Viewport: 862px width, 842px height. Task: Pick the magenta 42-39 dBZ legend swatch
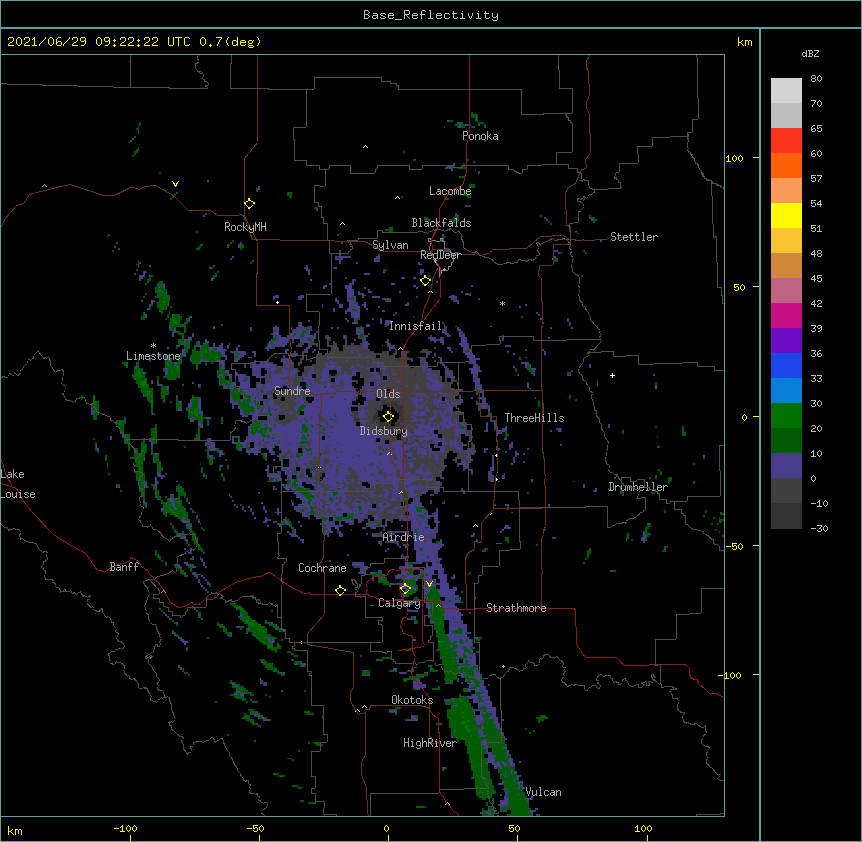(786, 315)
